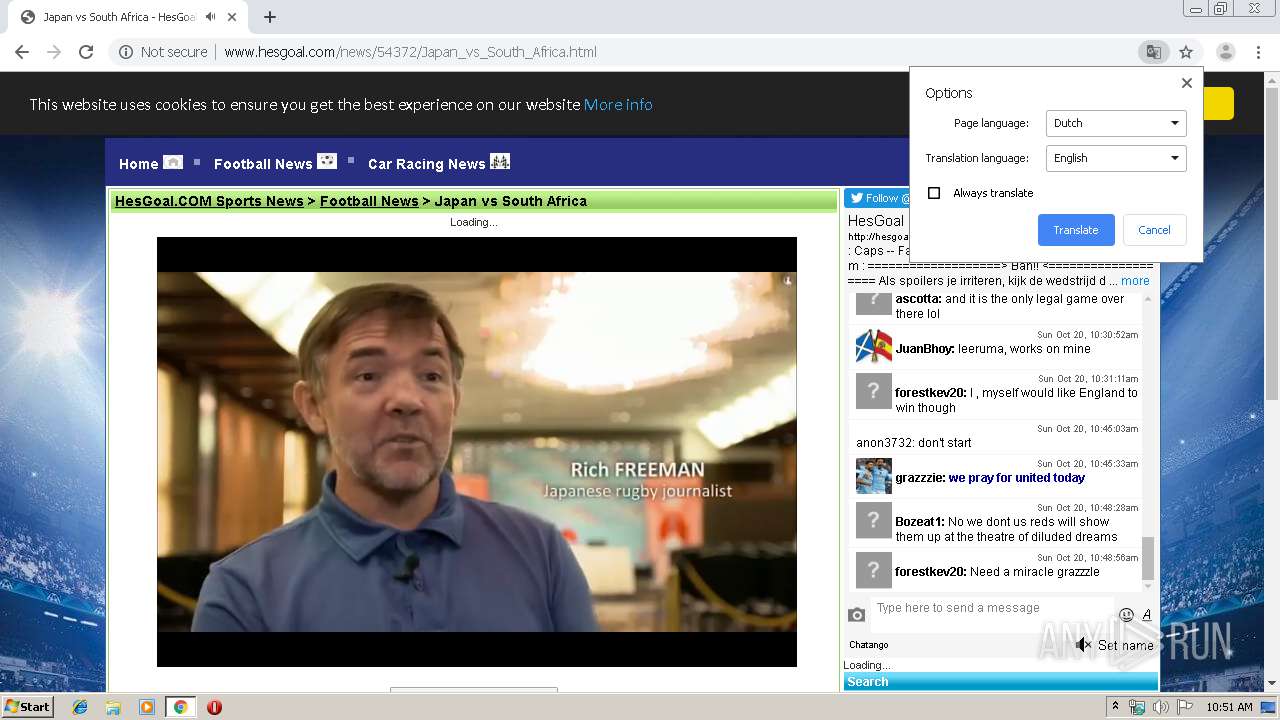The height and width of the screenshot is (720, 1280).
Task: Click the home icon beside Home in nav bar
Action: [173, 161]
